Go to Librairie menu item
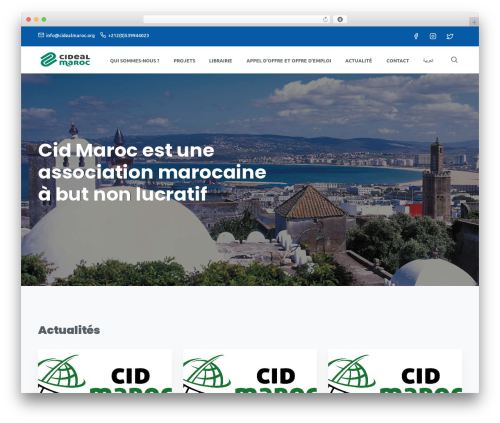This screenshot has width=500, height=423. pyautogui.click(x=220, y=61)
